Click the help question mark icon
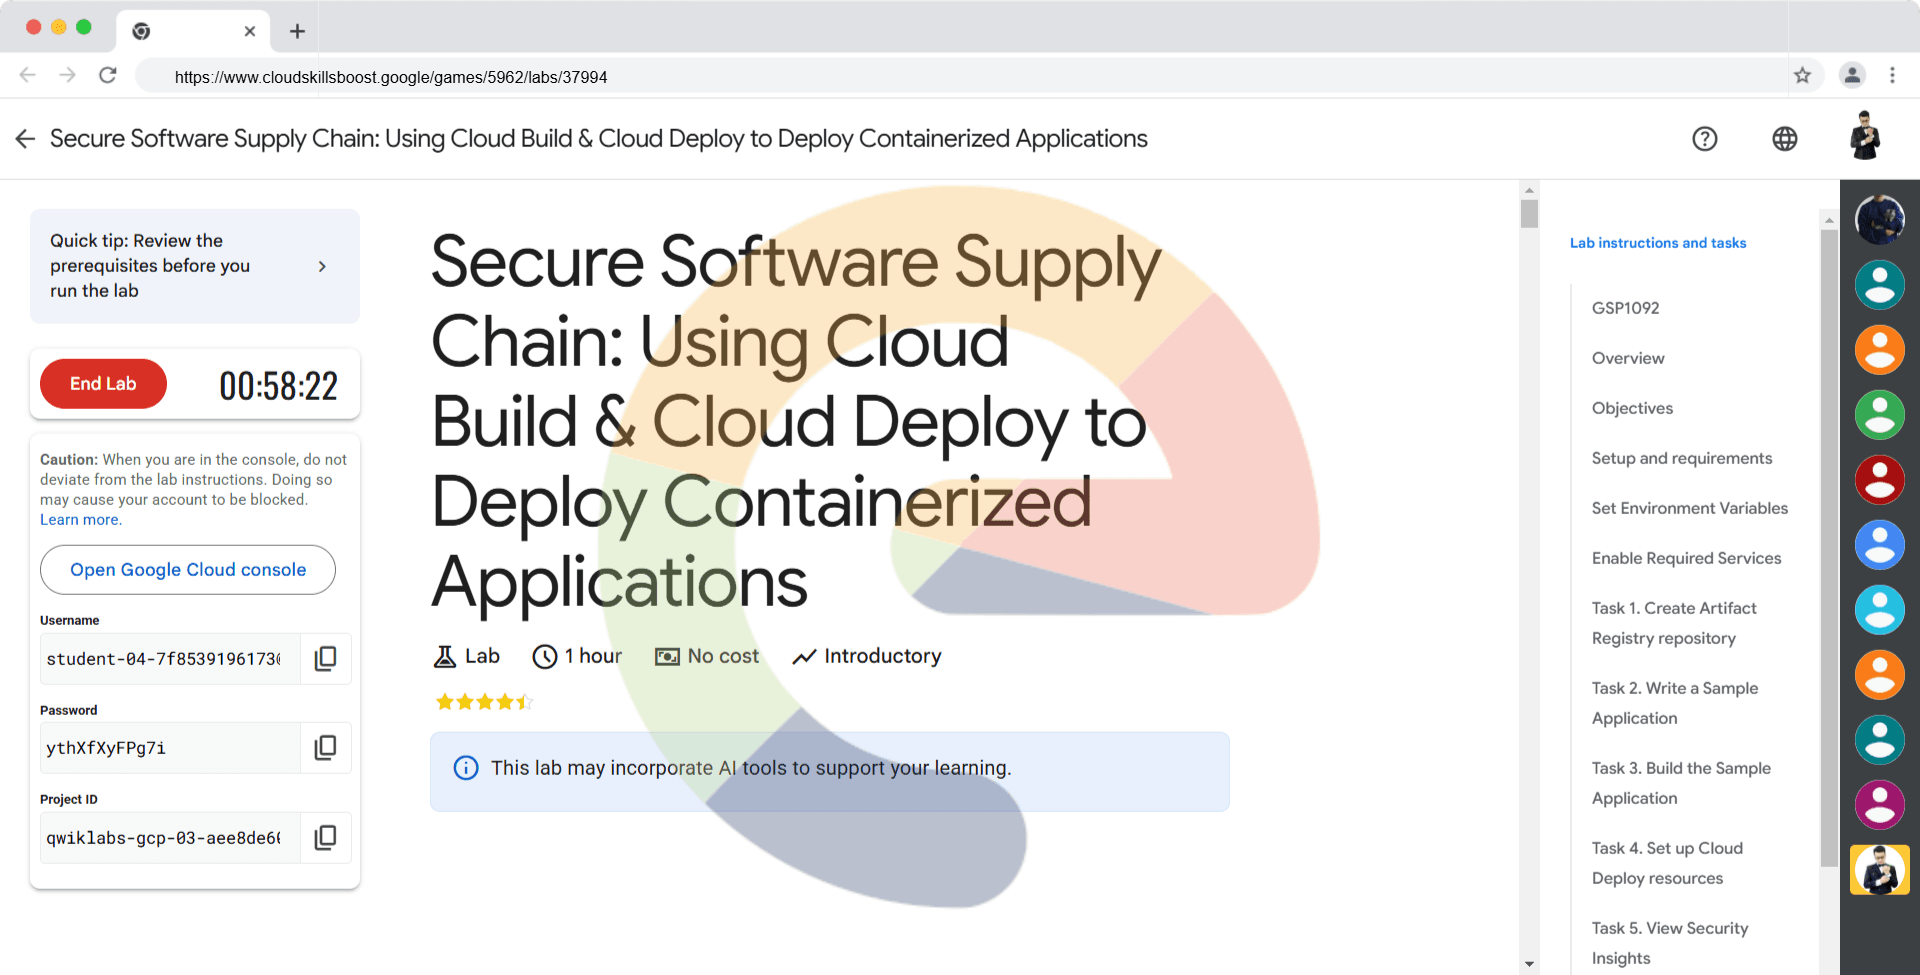 1704,139
